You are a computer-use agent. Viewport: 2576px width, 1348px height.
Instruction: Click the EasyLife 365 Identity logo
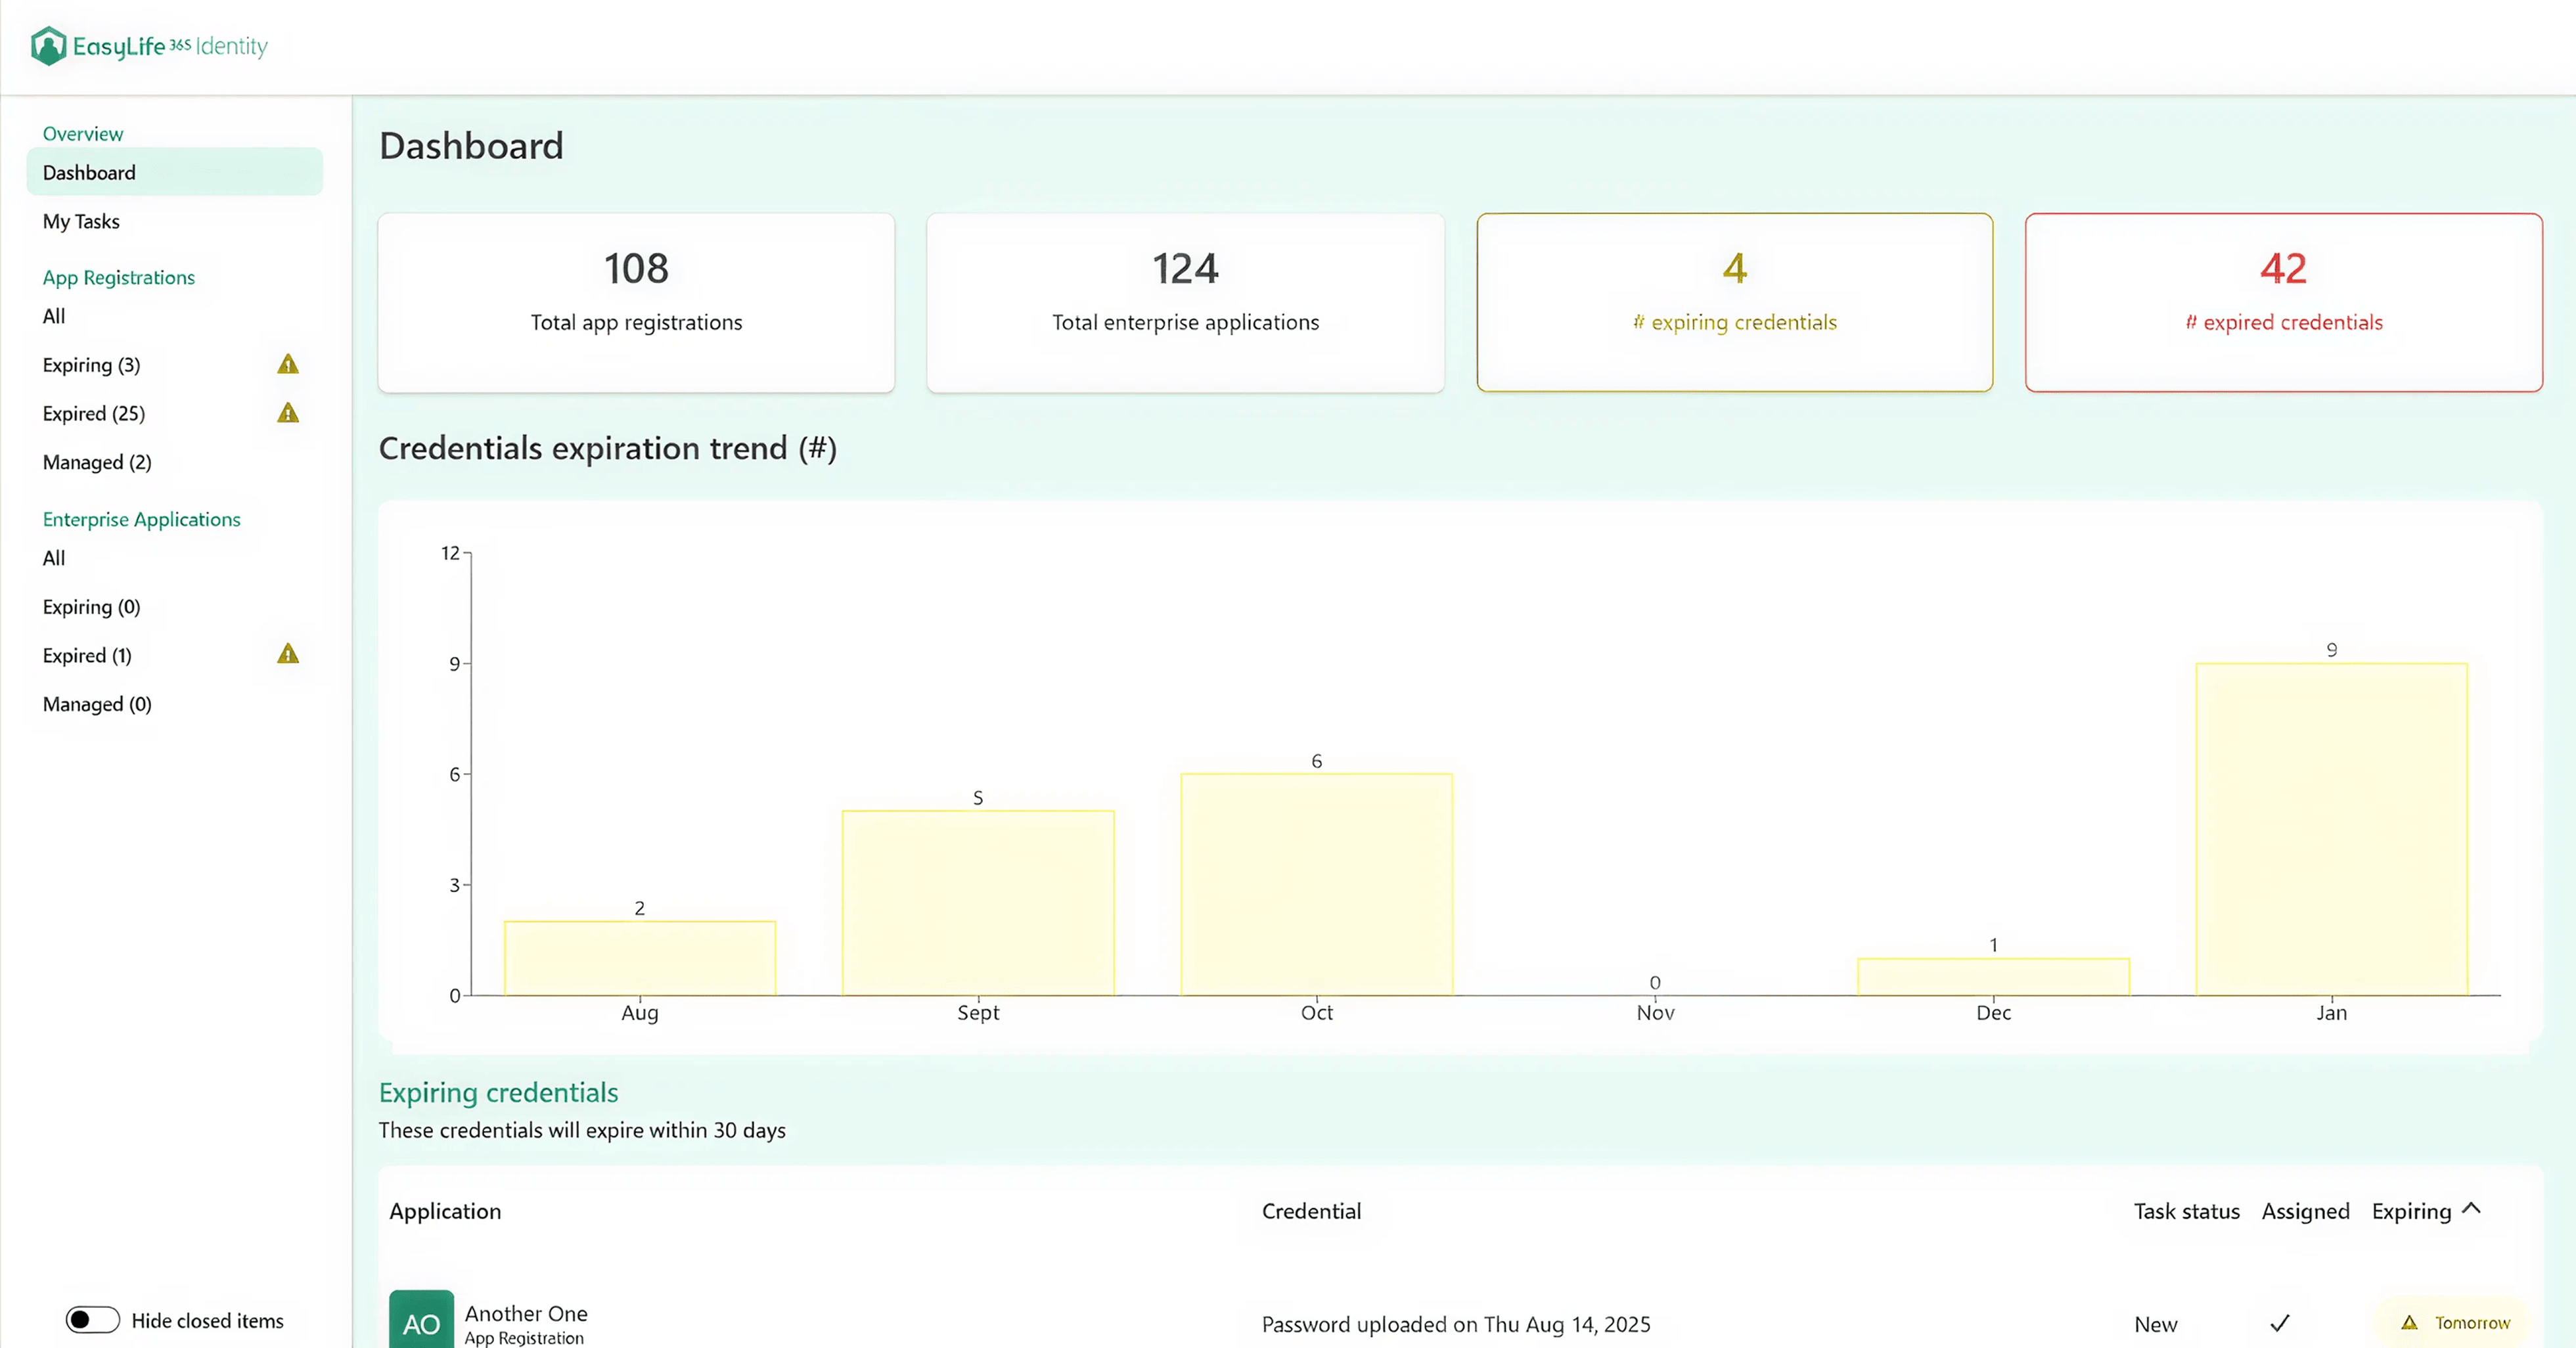[149, 46]
